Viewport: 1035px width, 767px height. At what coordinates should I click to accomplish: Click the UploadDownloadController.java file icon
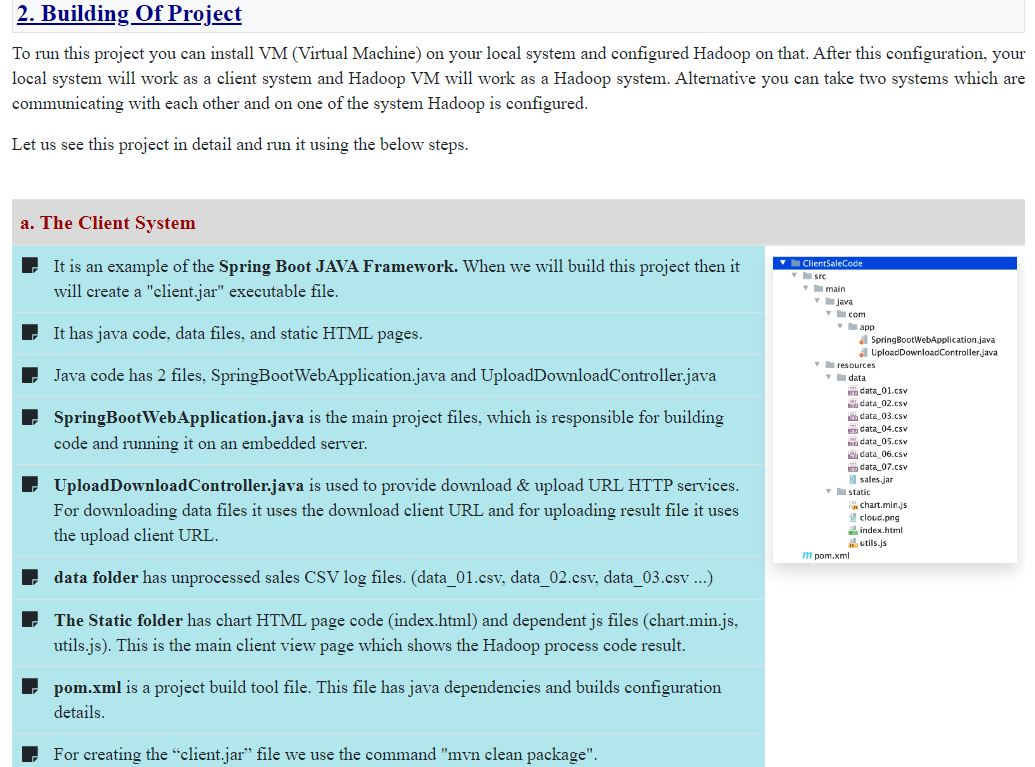(863, 352)
